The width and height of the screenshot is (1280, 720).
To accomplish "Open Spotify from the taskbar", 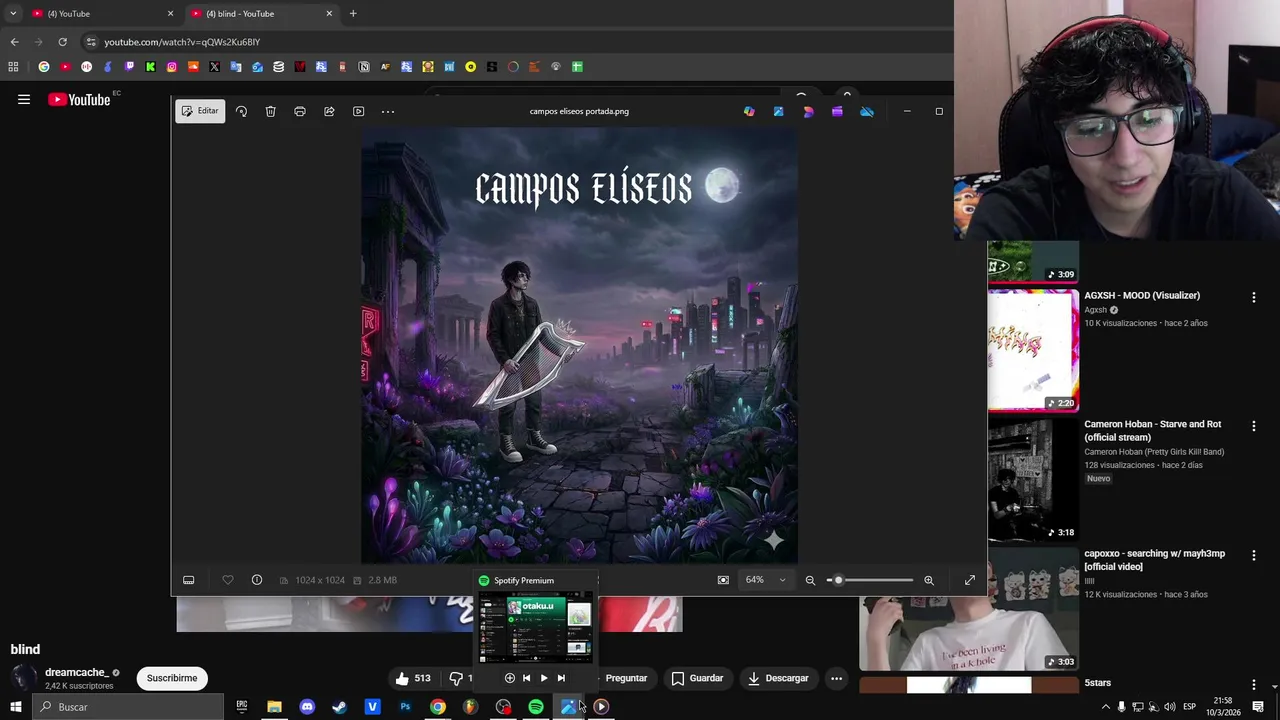I will point(536,707).
